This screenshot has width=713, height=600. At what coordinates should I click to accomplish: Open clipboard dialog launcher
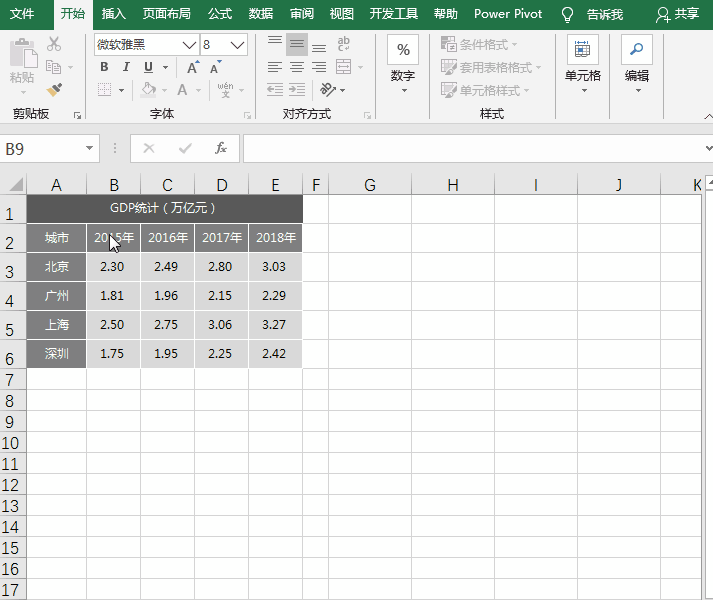tap(77, 116)
